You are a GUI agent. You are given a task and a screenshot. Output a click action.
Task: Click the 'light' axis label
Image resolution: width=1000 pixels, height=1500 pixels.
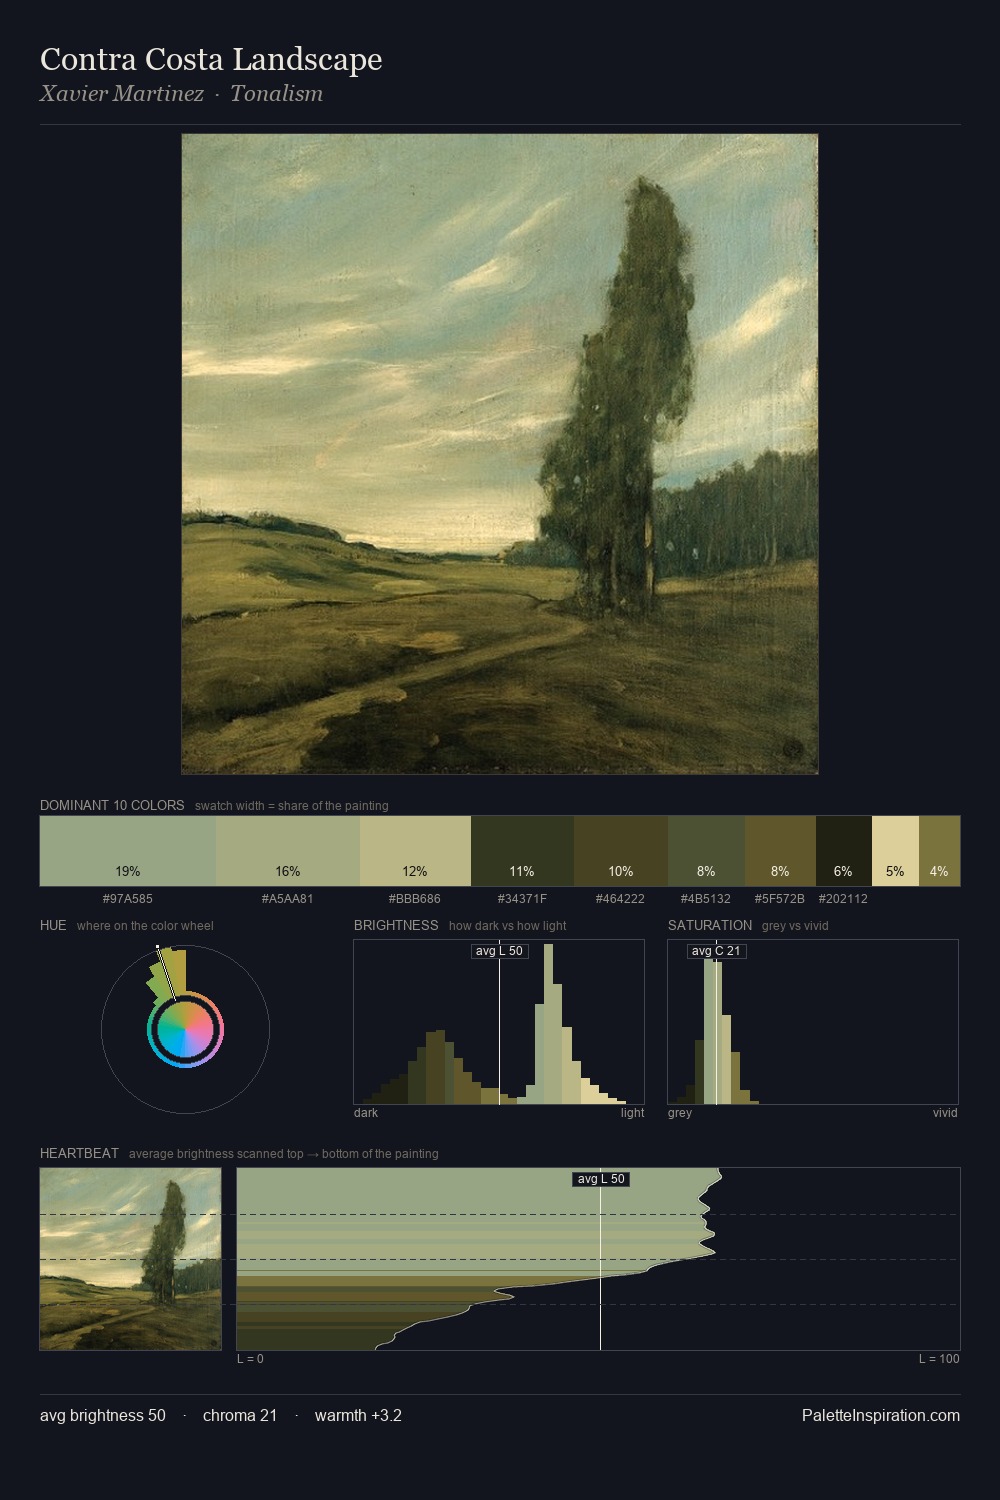point(633,1112)
